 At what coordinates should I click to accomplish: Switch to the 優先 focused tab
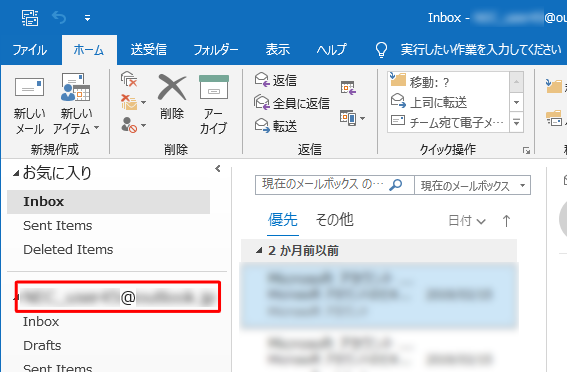(x=282, y=220)
